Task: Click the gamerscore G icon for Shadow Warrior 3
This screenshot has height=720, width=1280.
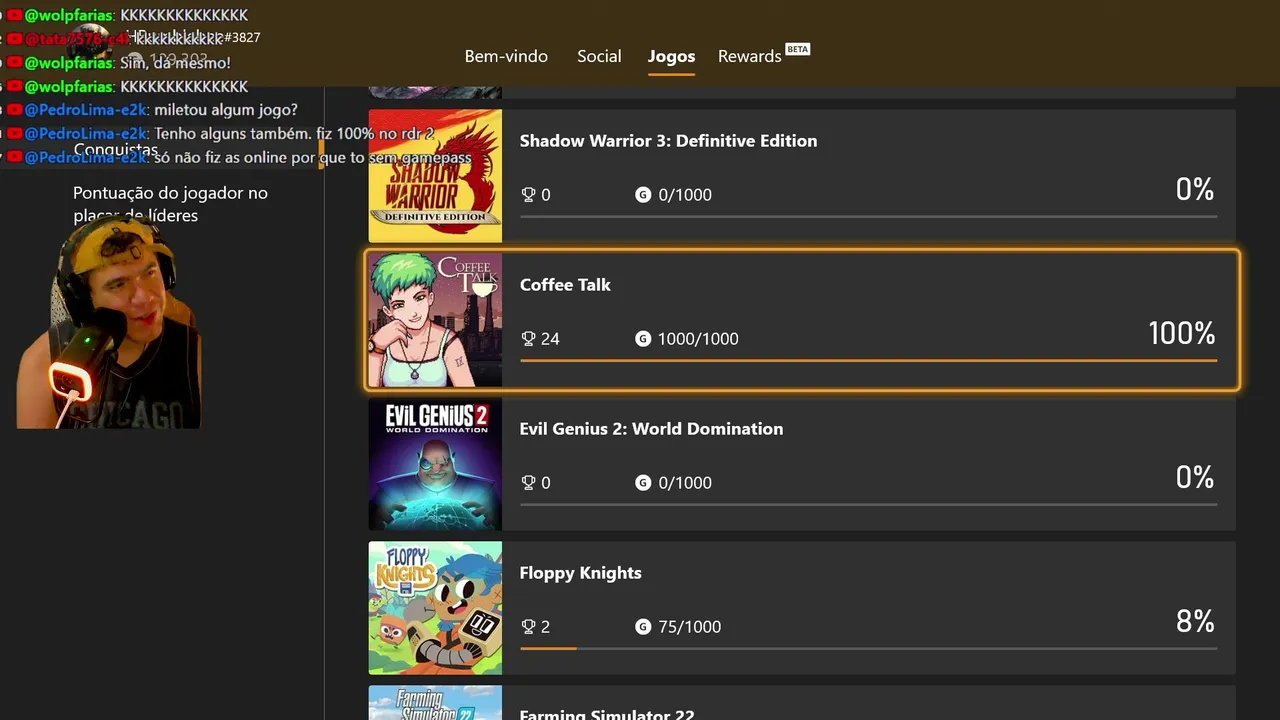Action: click(x=643, y=195)
